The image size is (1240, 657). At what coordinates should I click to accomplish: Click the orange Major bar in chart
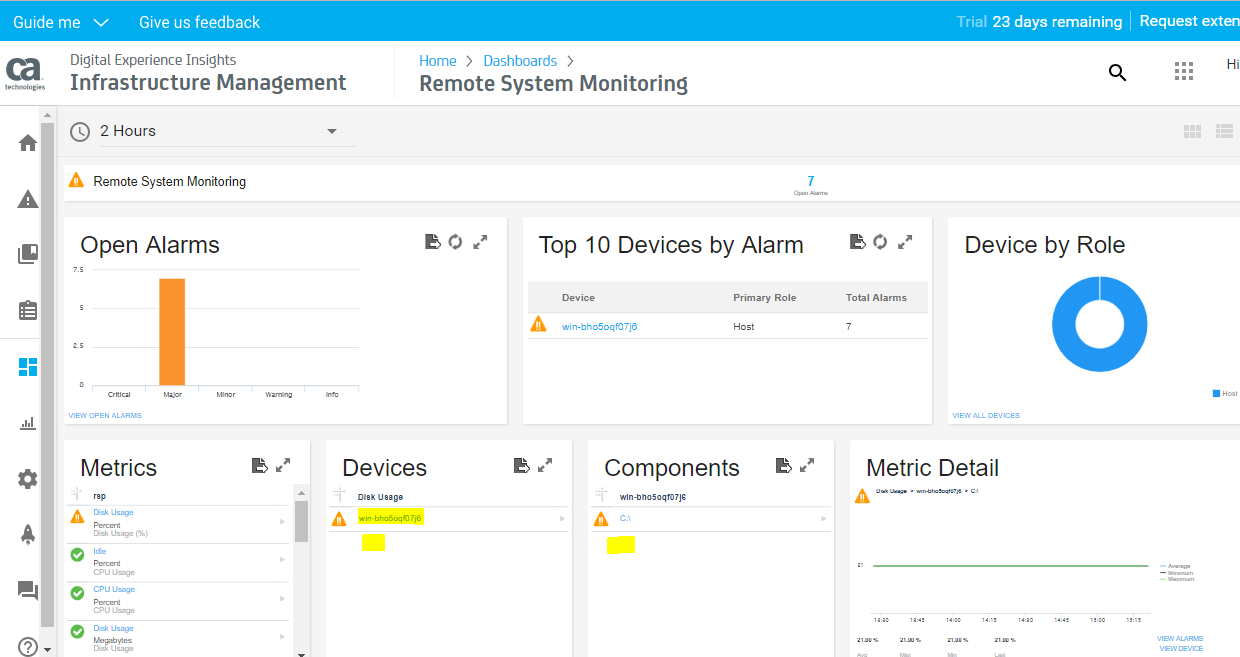[172, 331]
